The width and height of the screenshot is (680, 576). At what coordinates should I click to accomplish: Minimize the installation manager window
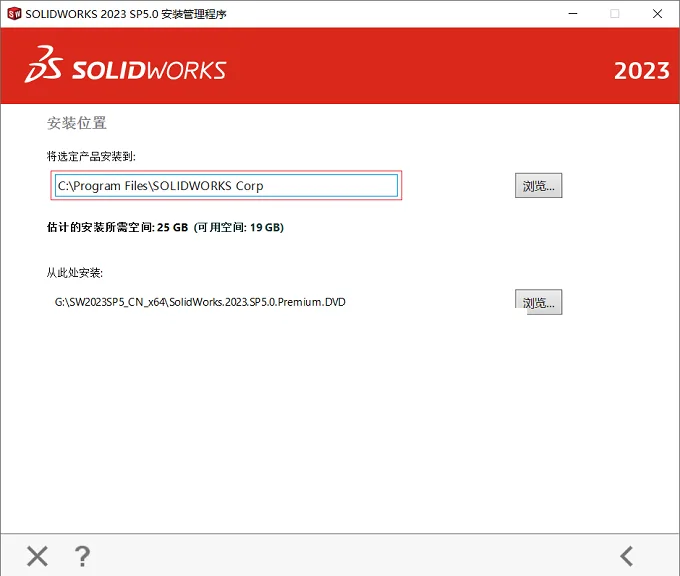pos(573,14)
